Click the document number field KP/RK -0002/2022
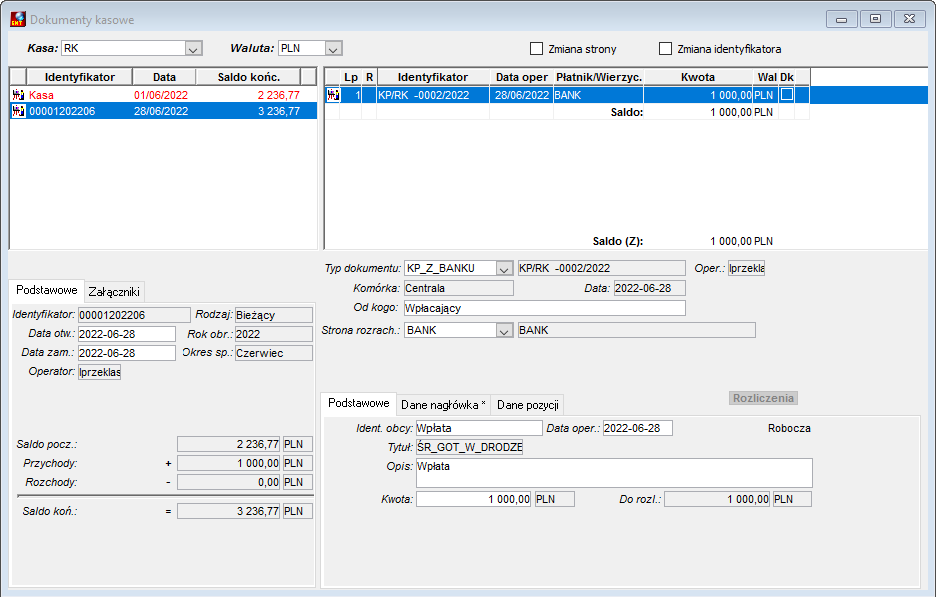 click(601, 268)
